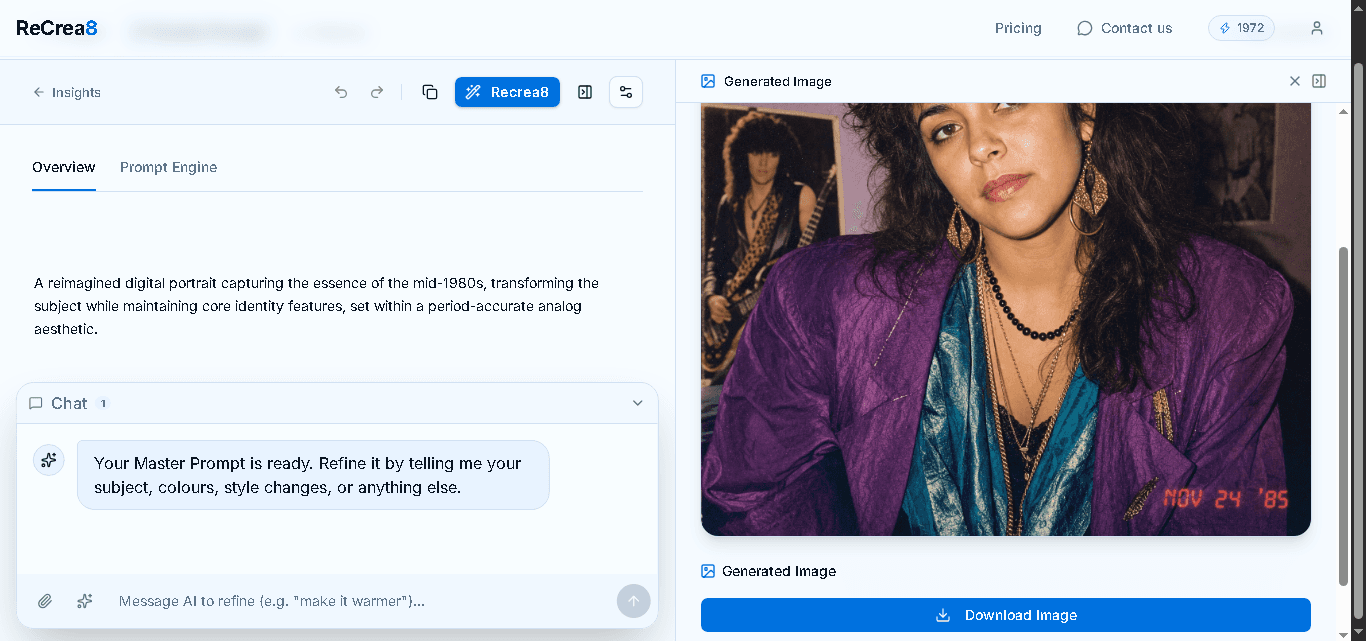The width and height of the screenshot is (1366, 641).
Task: Click the AI sparkle avatar beside the chat reply
Action: click(x=49, y=460)
